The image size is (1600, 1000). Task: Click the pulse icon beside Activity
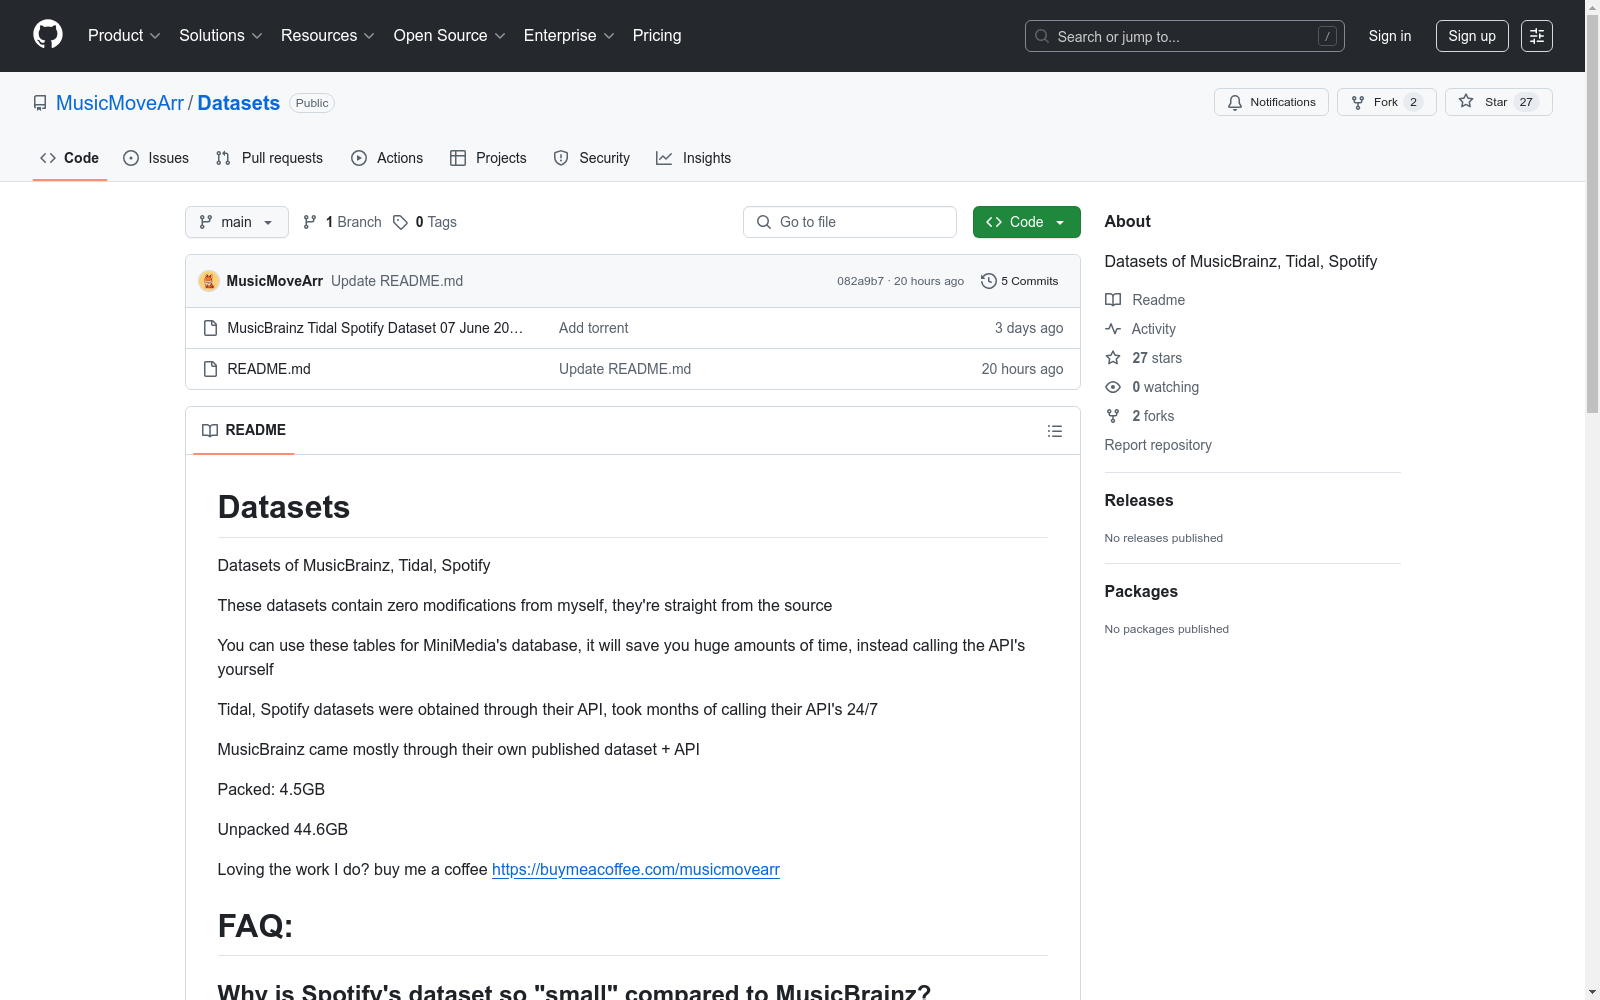(x=1113, y=329)
